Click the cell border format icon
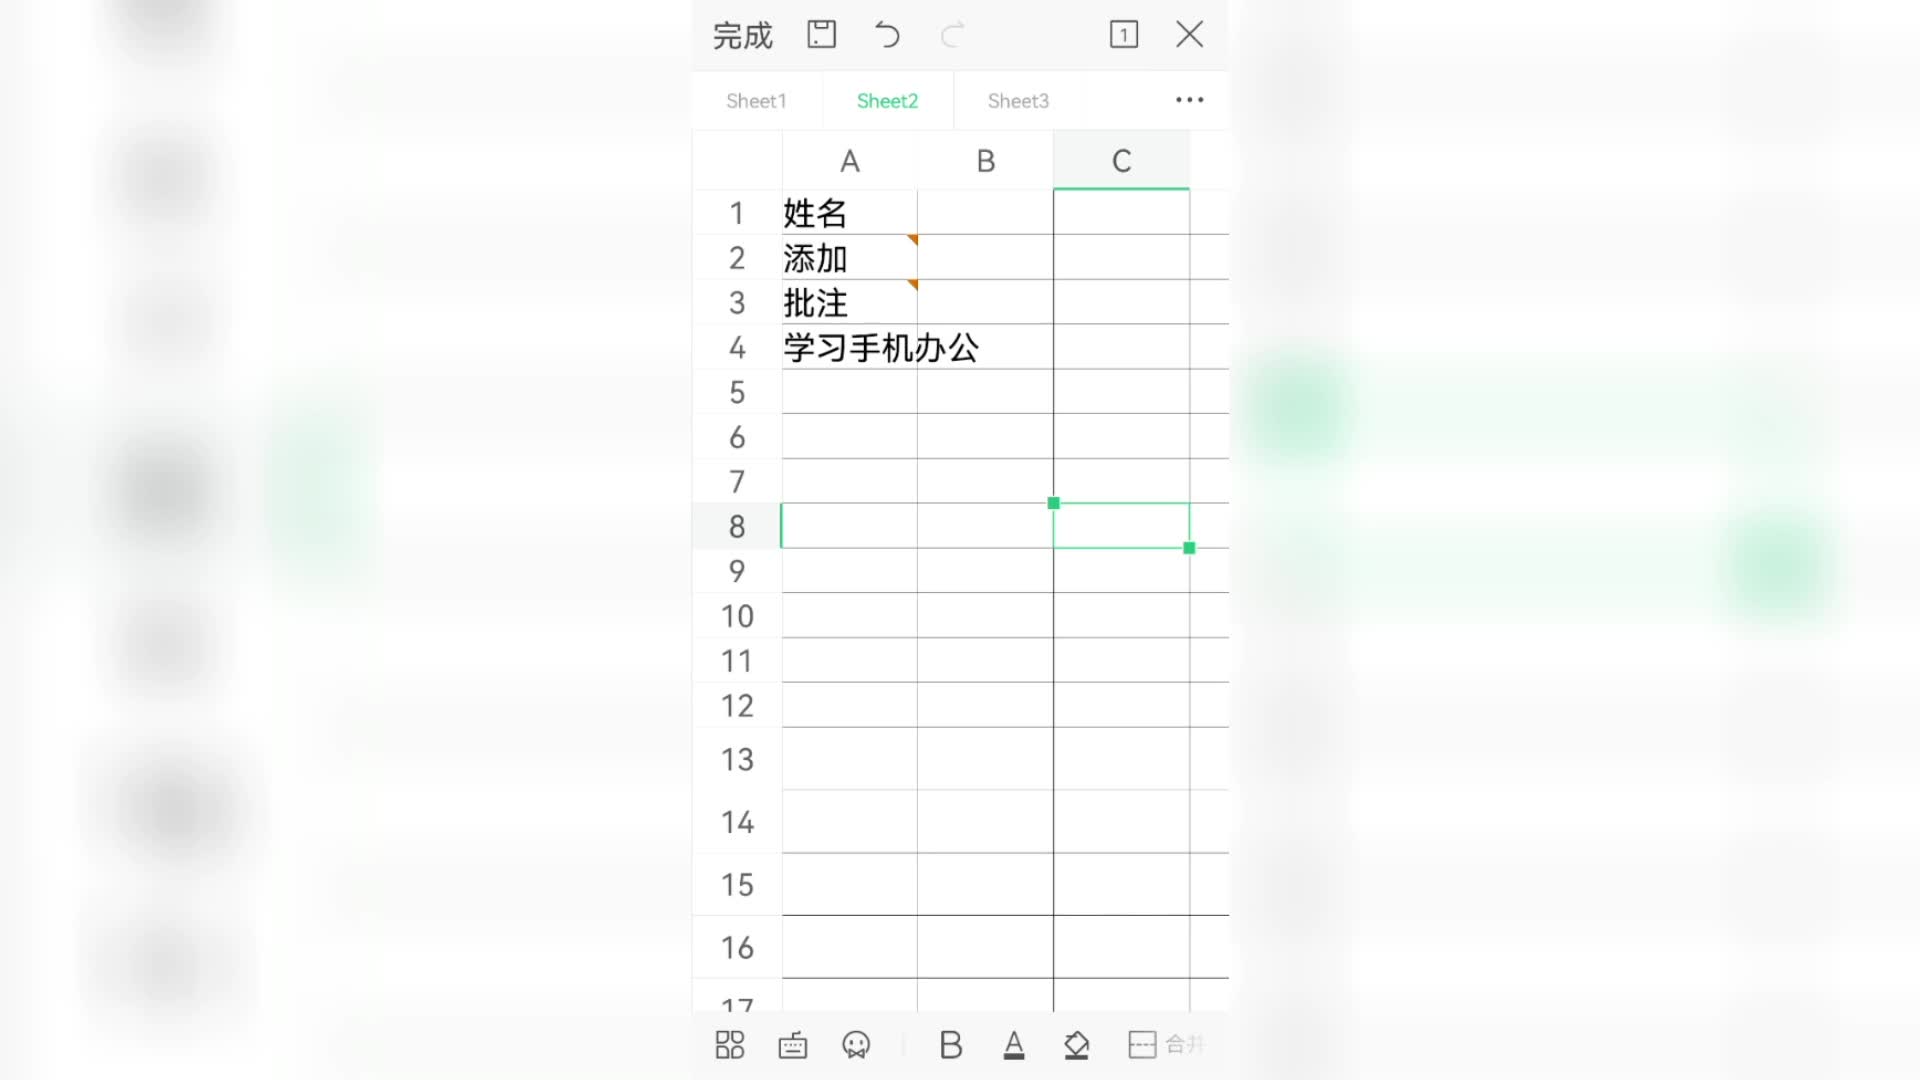 tap(1141, 1044)
